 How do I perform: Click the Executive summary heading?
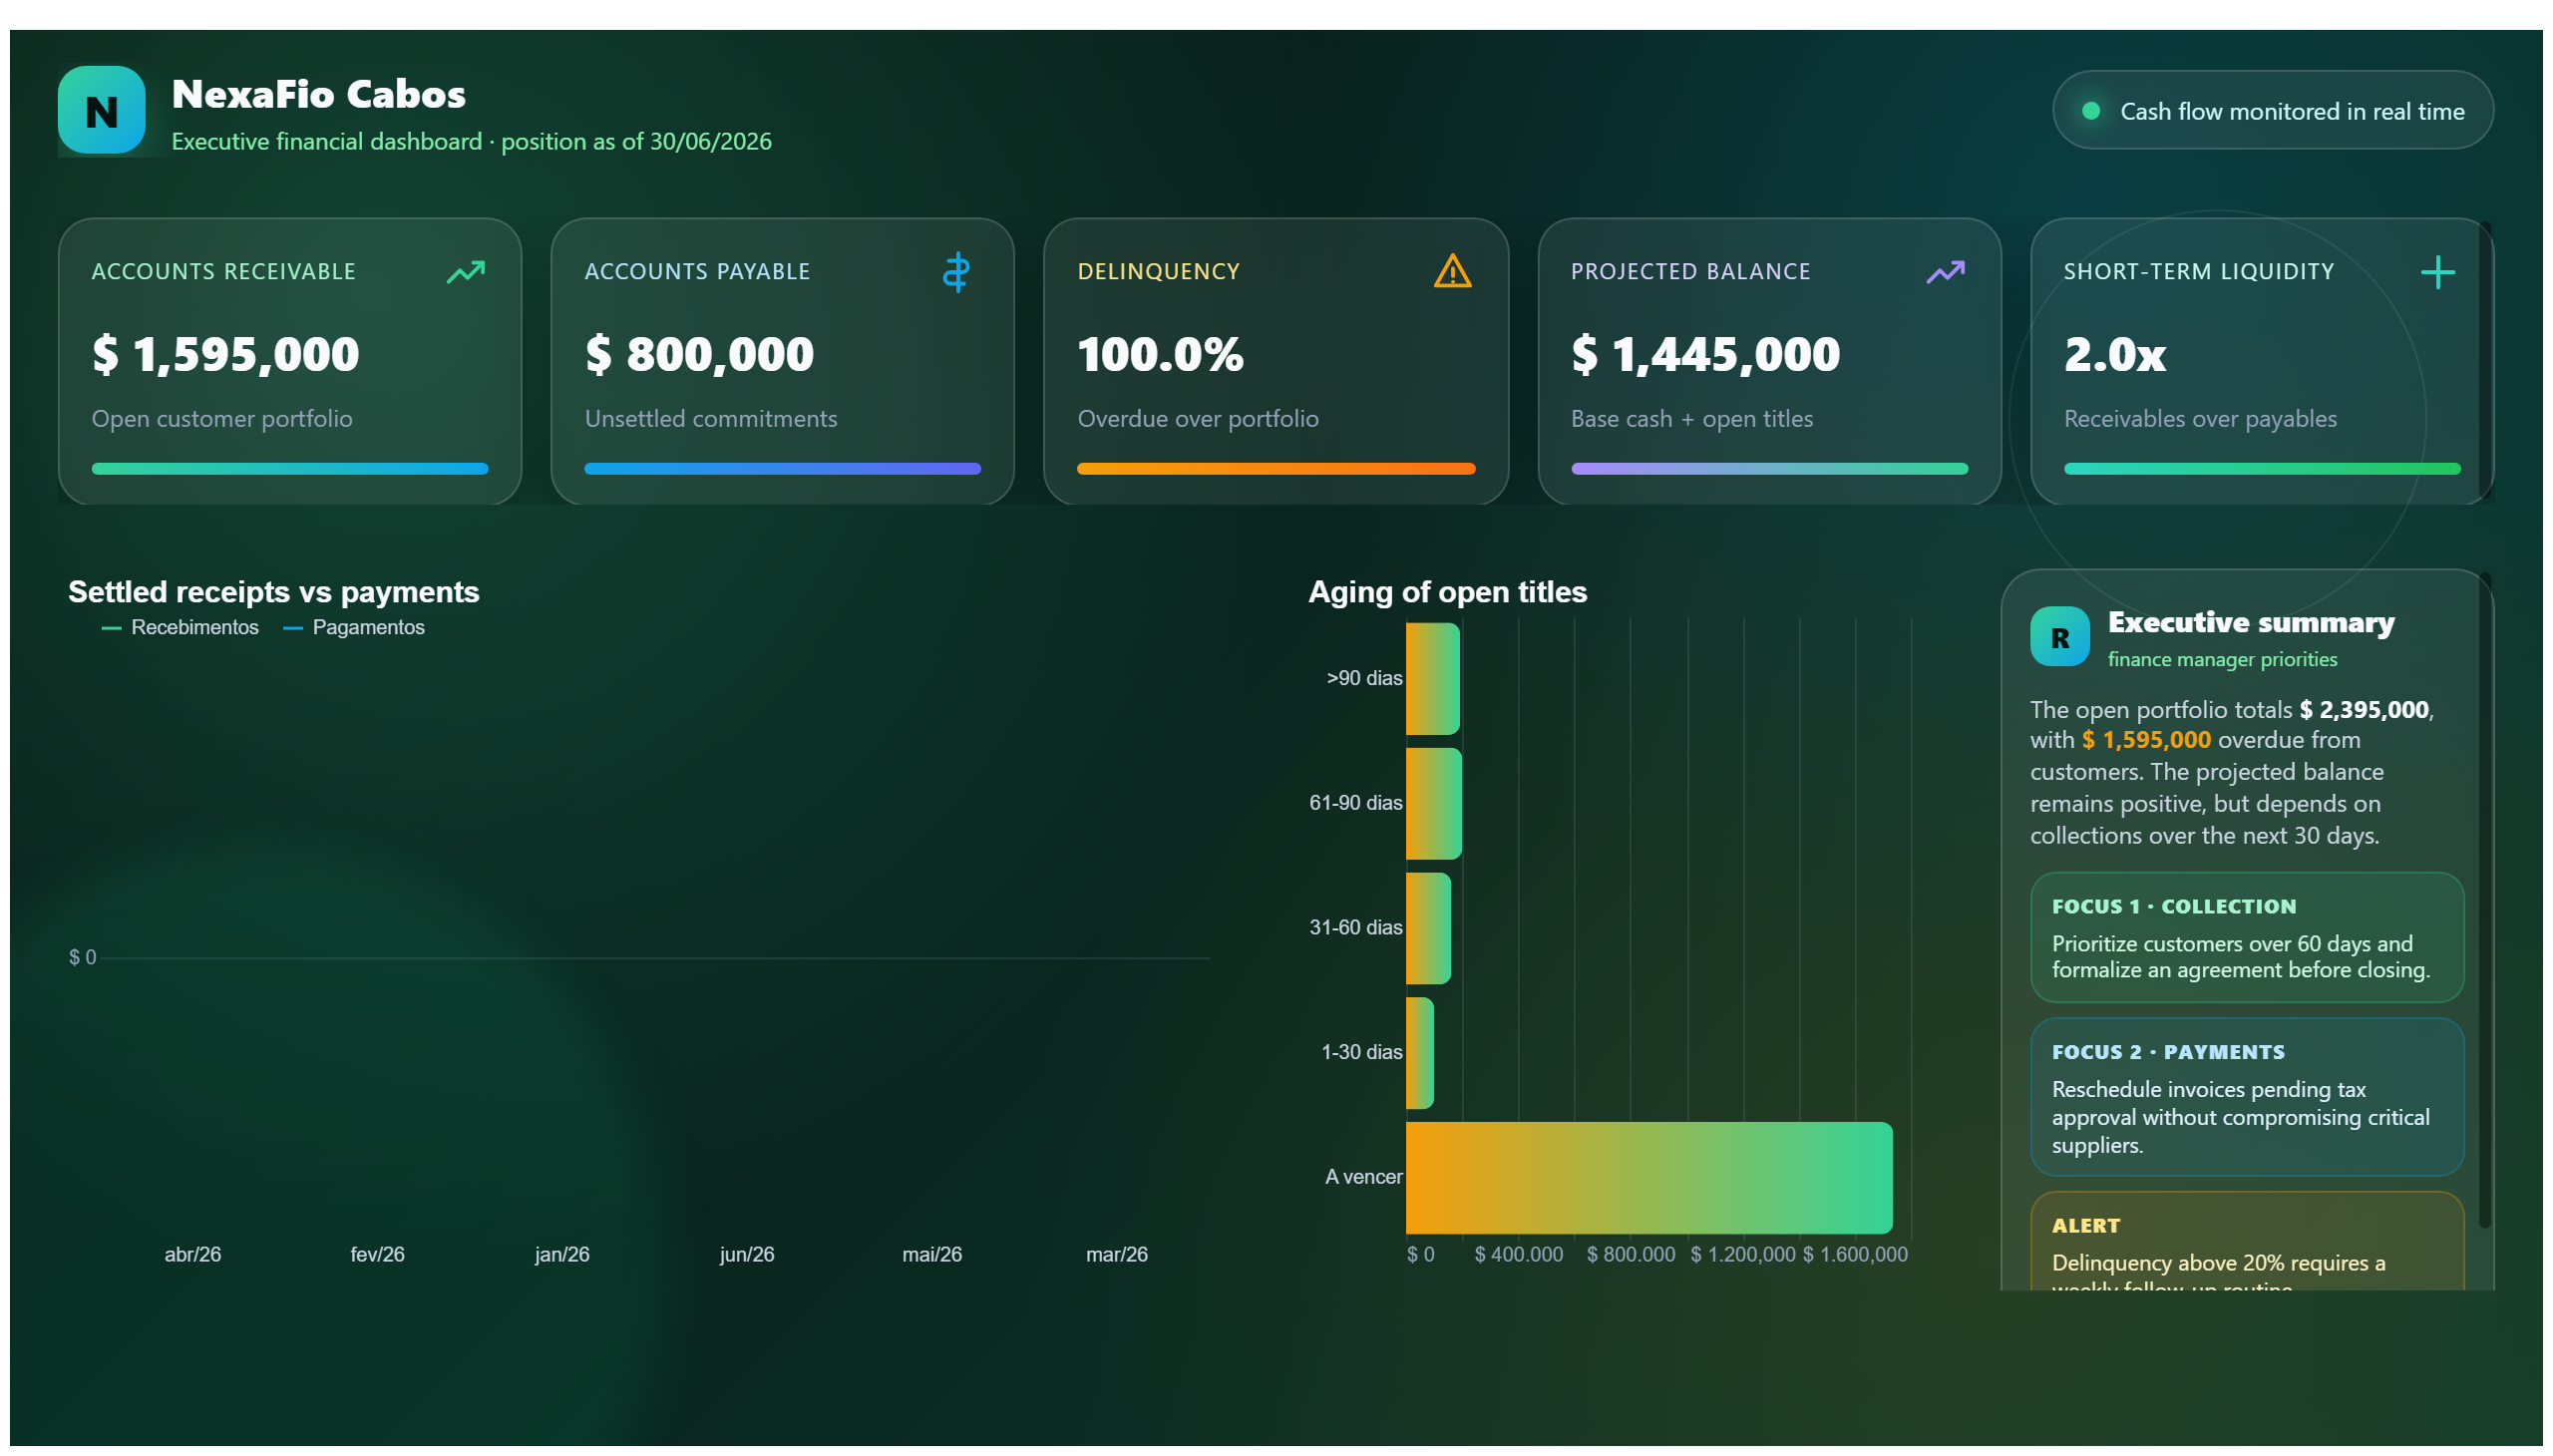[x=2251, y=623]
